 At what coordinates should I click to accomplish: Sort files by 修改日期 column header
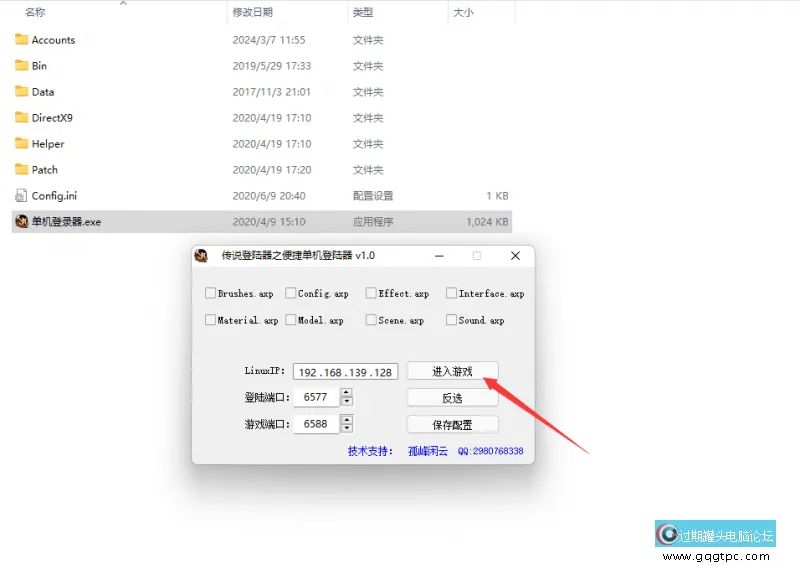(x=253, y=12)
